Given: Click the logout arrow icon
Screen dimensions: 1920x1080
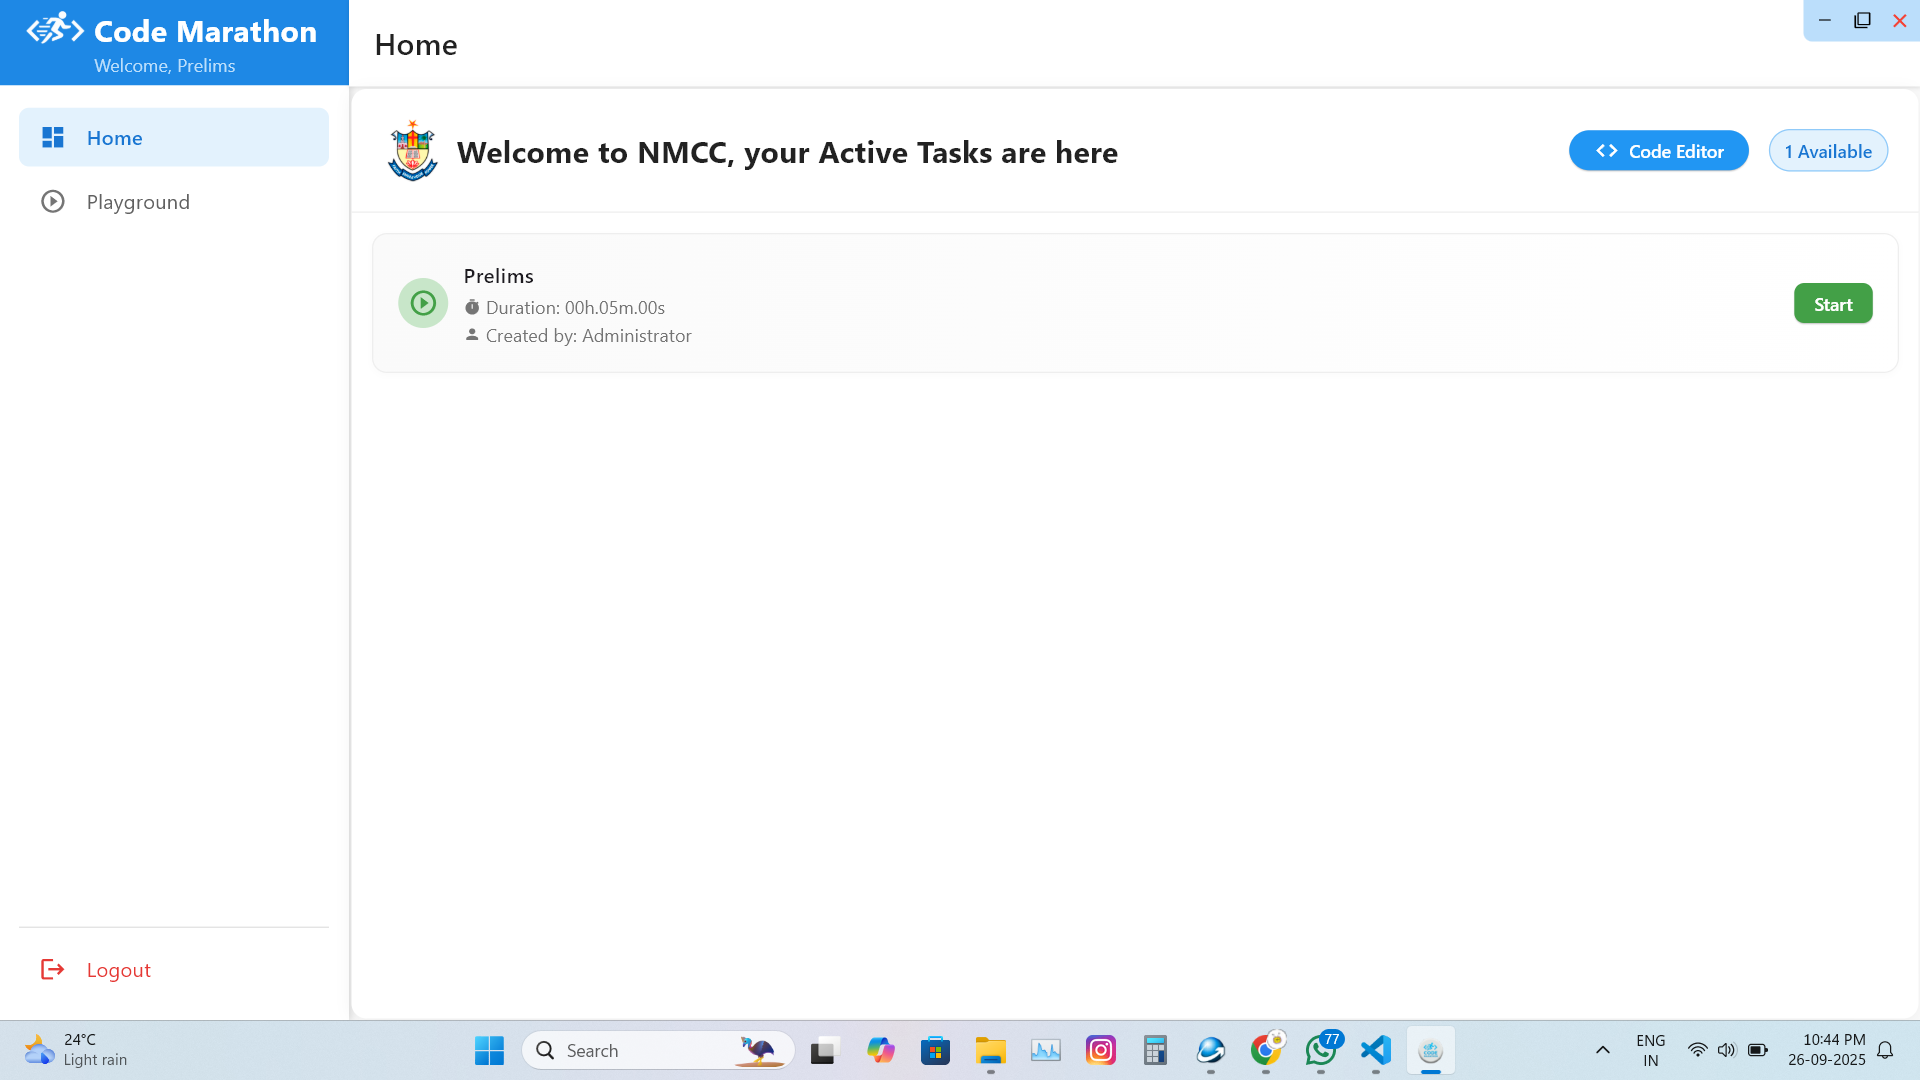Looking at the screenshot, I should [52, 969].
